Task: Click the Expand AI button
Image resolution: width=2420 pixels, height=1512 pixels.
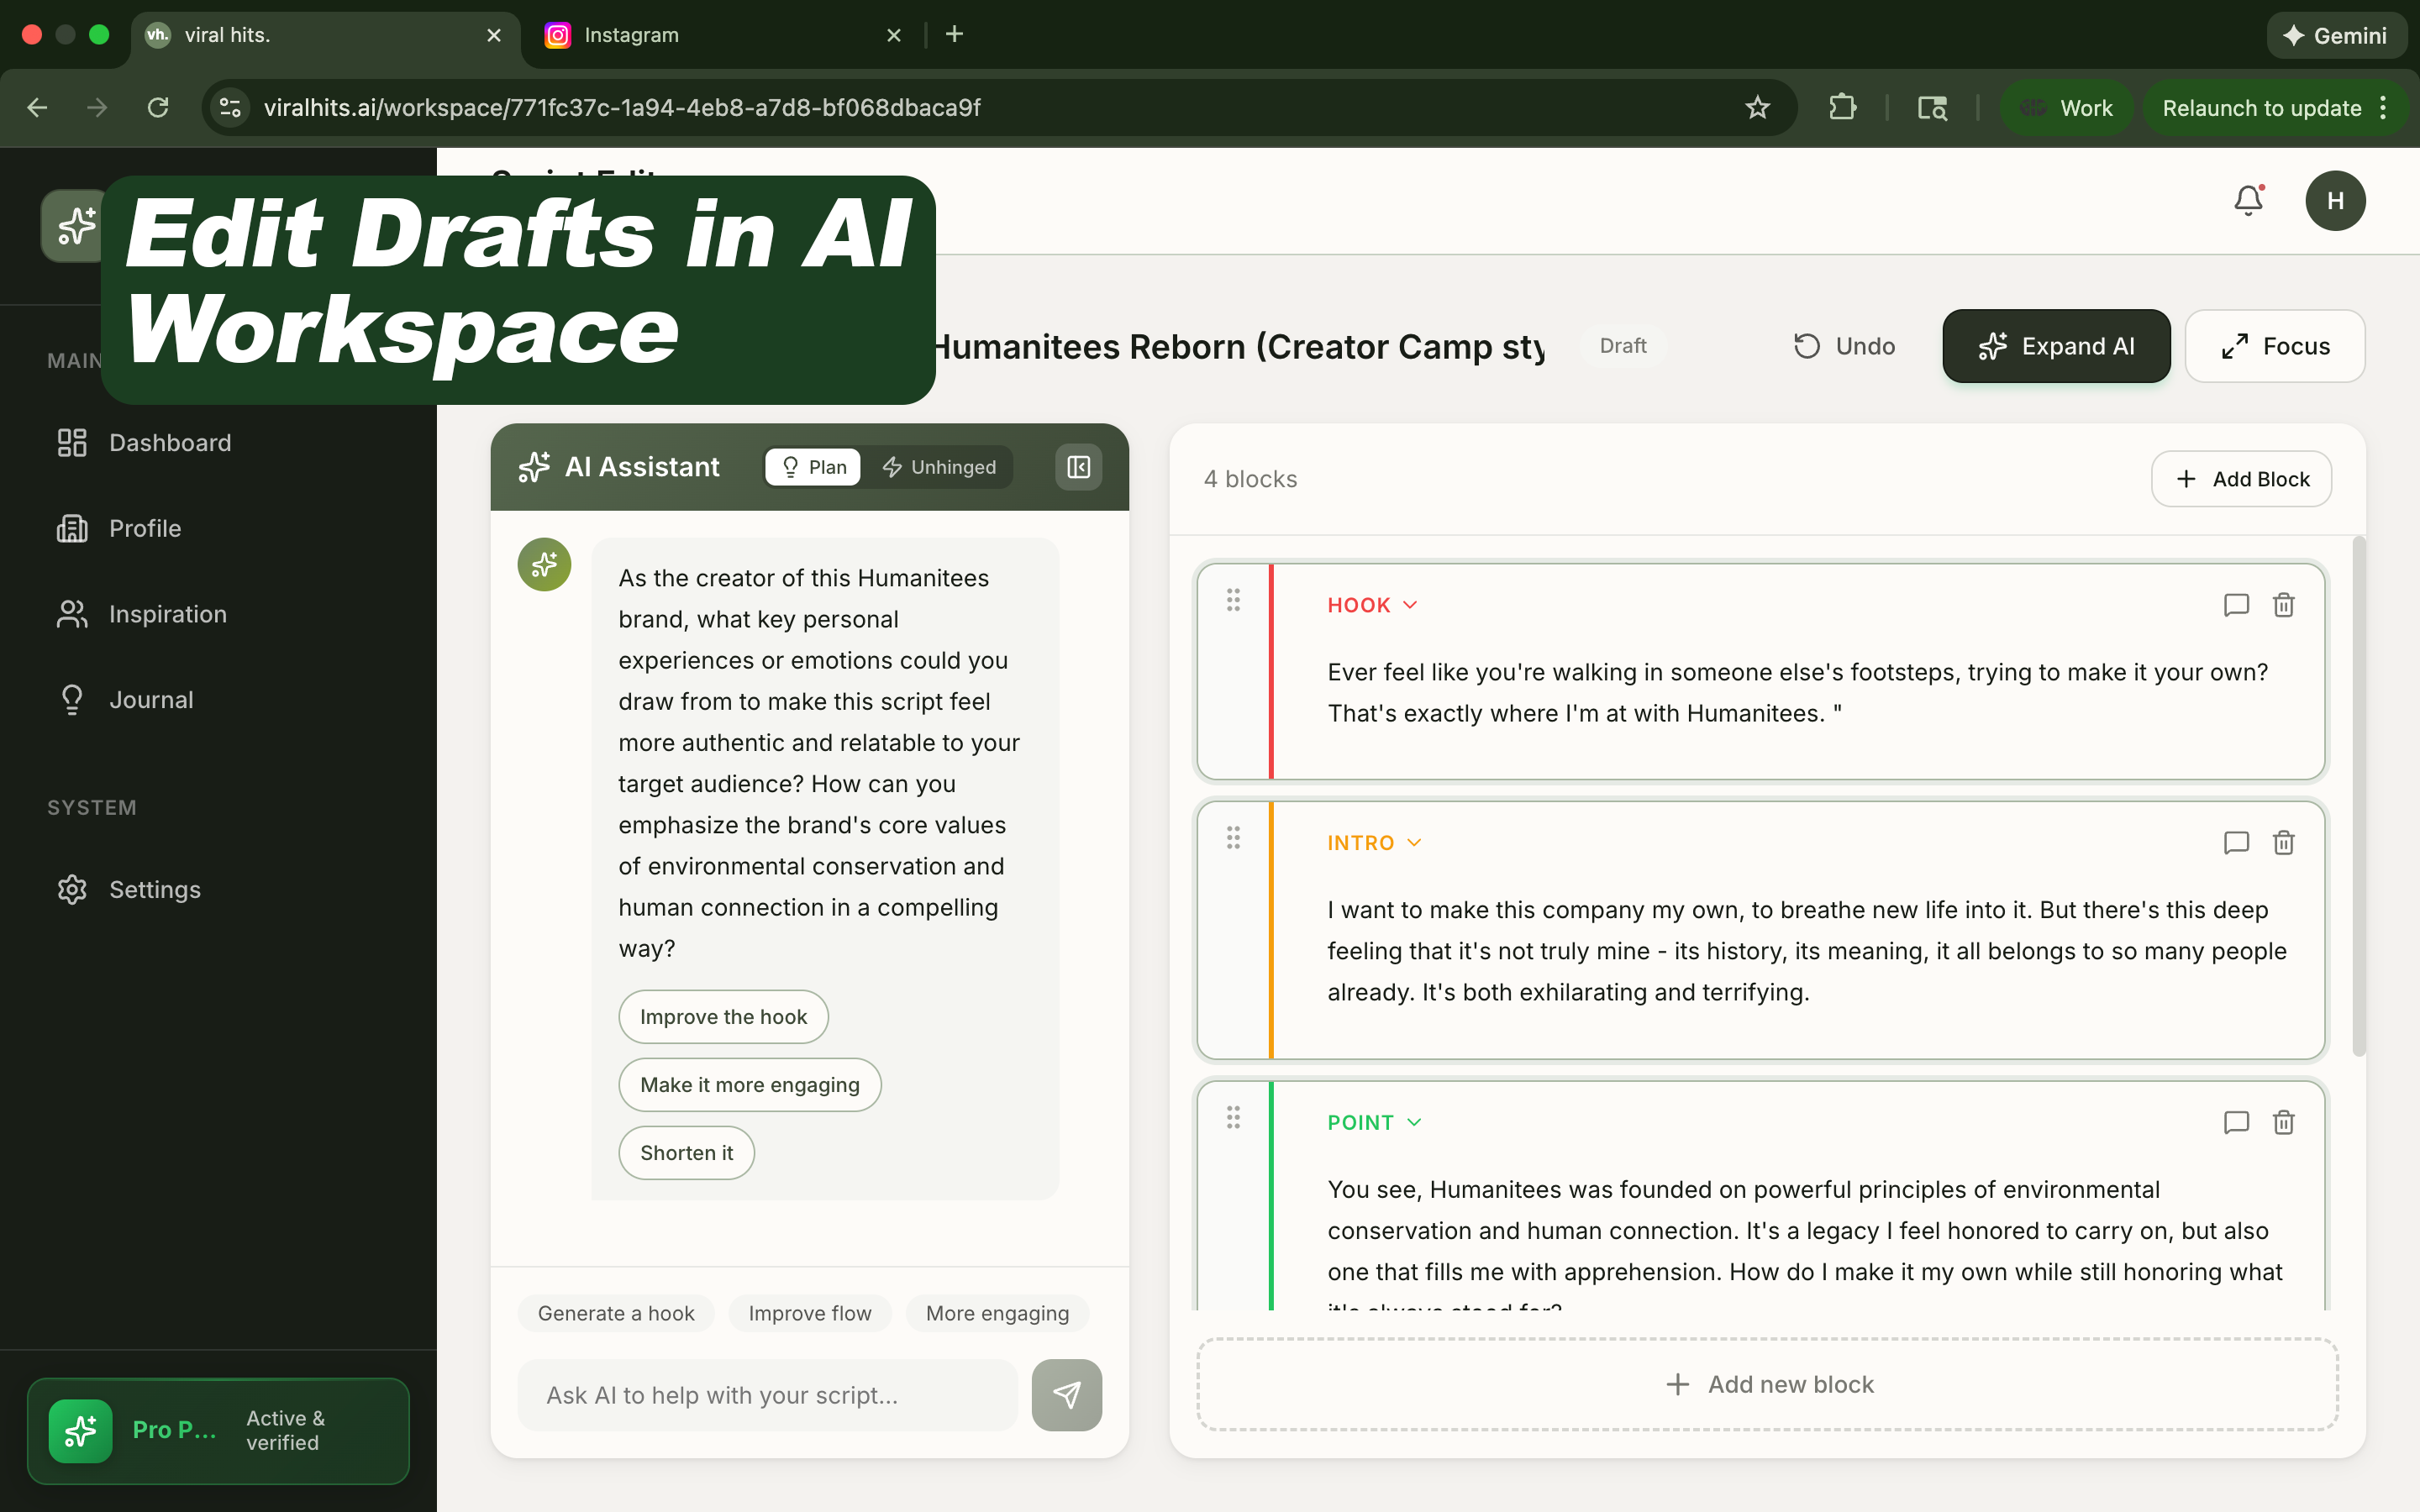Action: [x=2055, y=346]
